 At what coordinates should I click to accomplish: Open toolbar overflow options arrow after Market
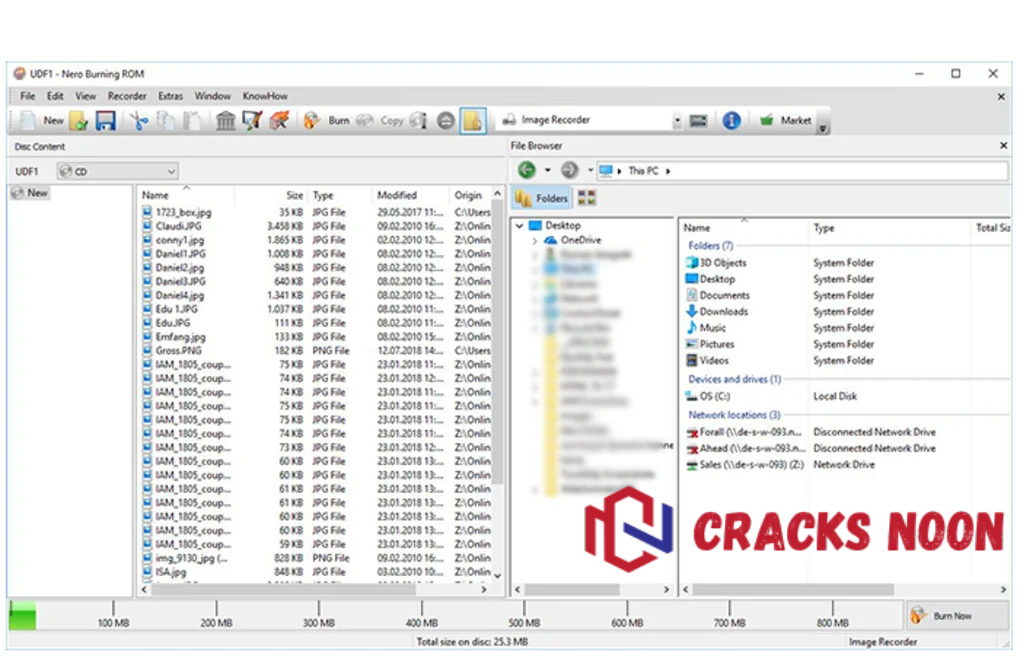823,128
